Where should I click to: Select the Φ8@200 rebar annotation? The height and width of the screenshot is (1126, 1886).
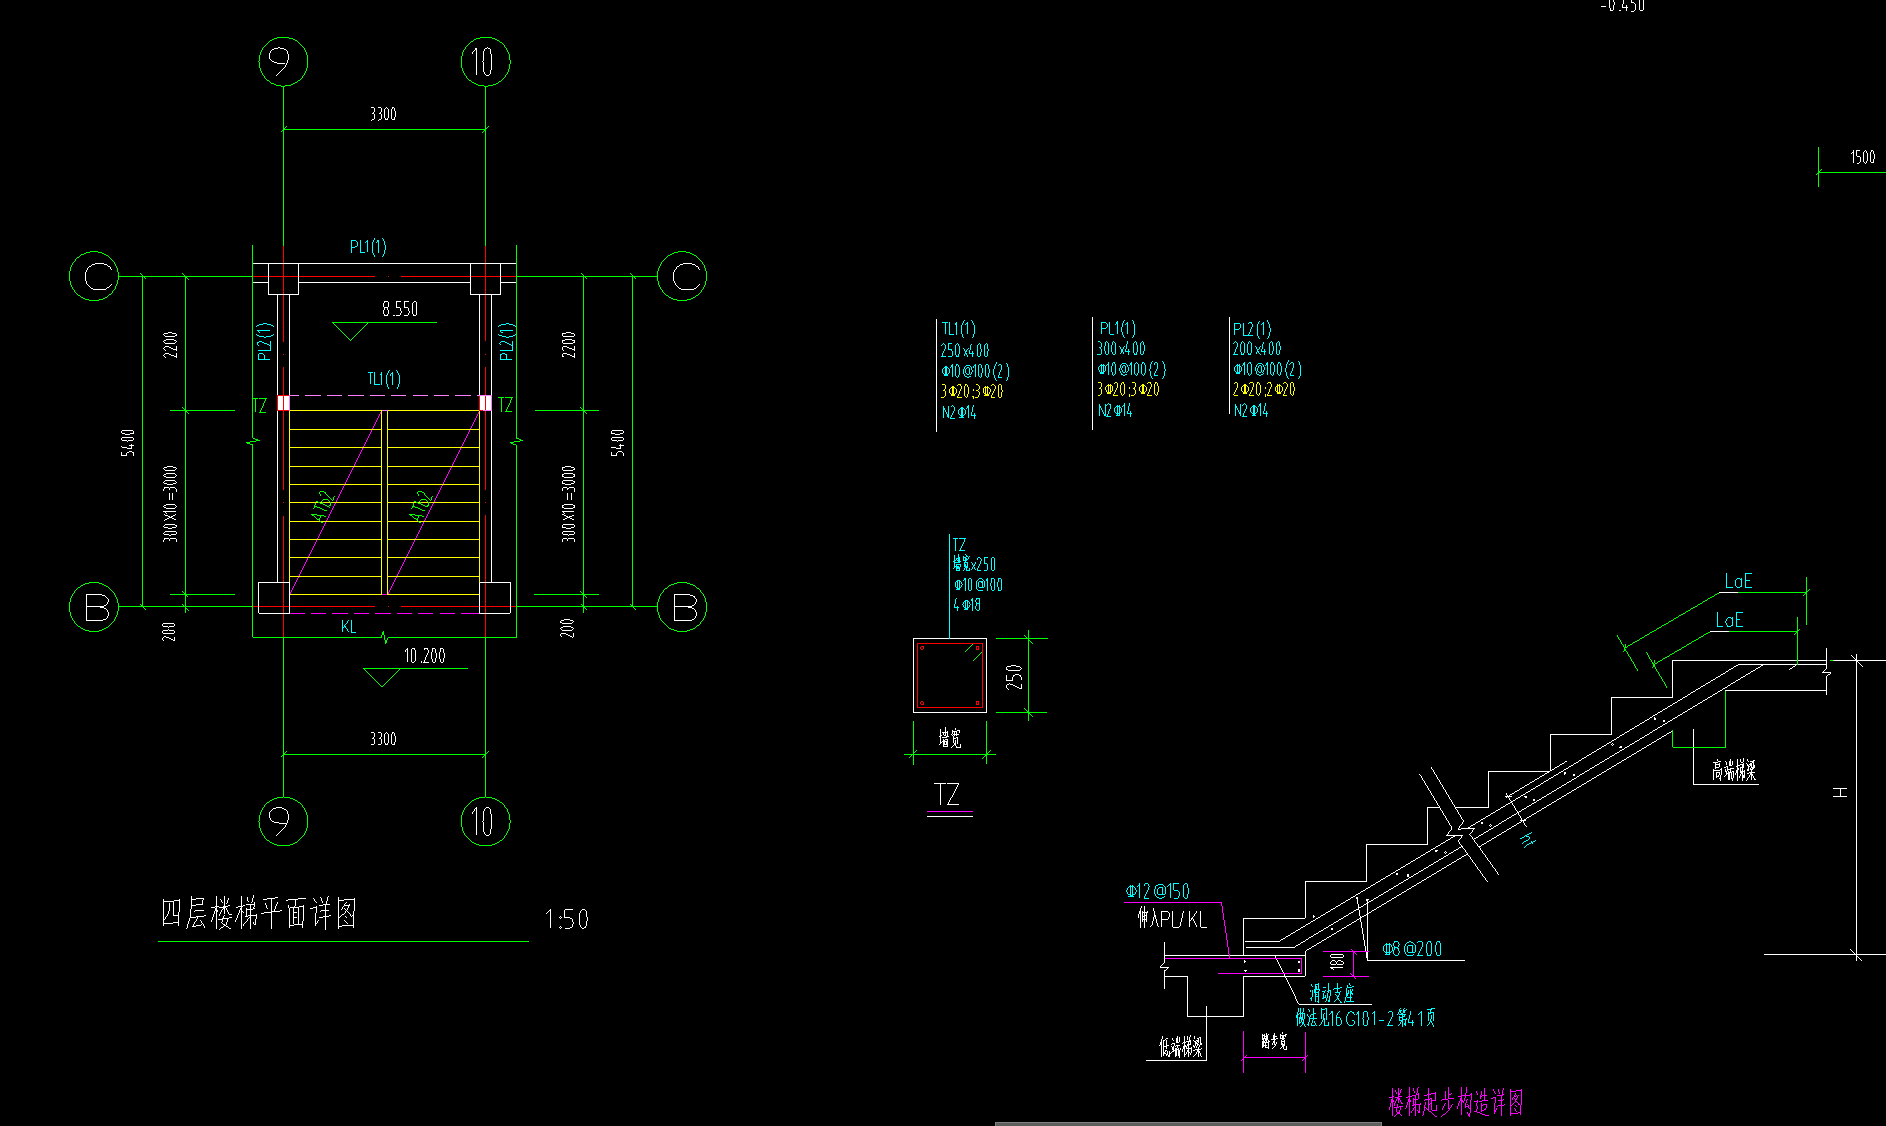click(1412, 948)
